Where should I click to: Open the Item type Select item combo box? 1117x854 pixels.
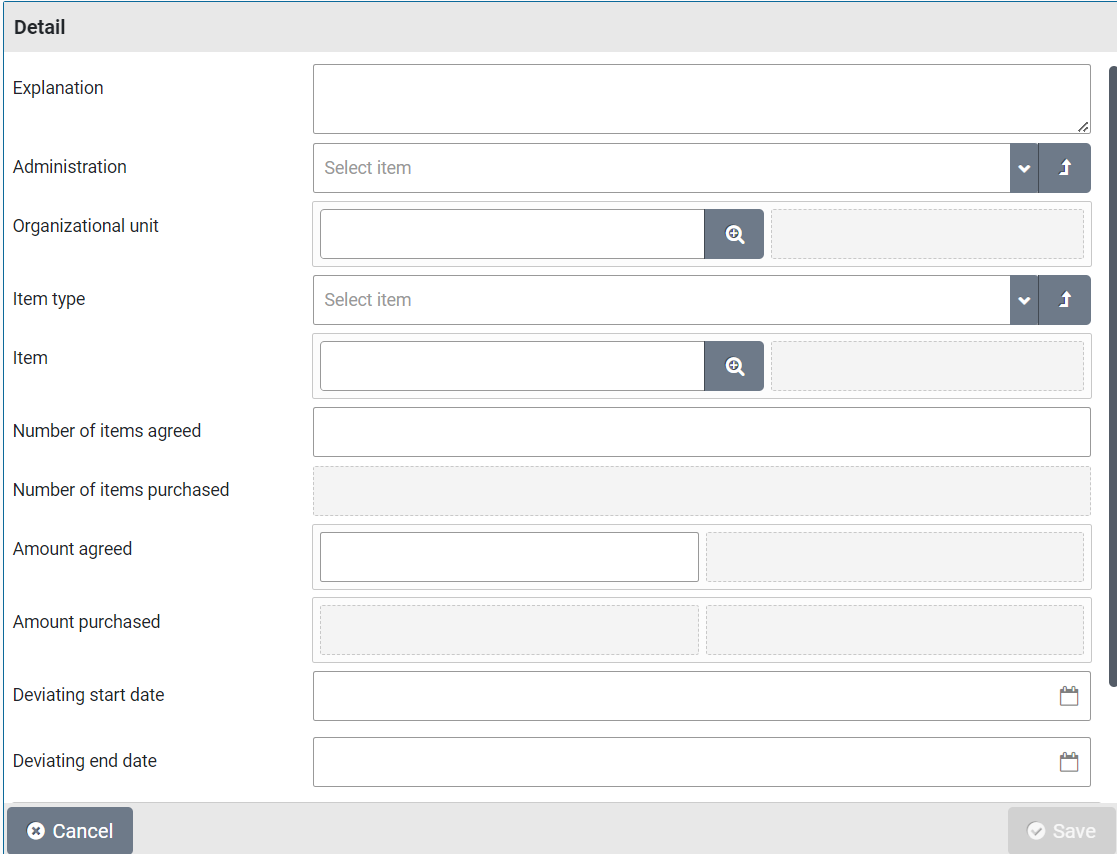pos(660,300)
